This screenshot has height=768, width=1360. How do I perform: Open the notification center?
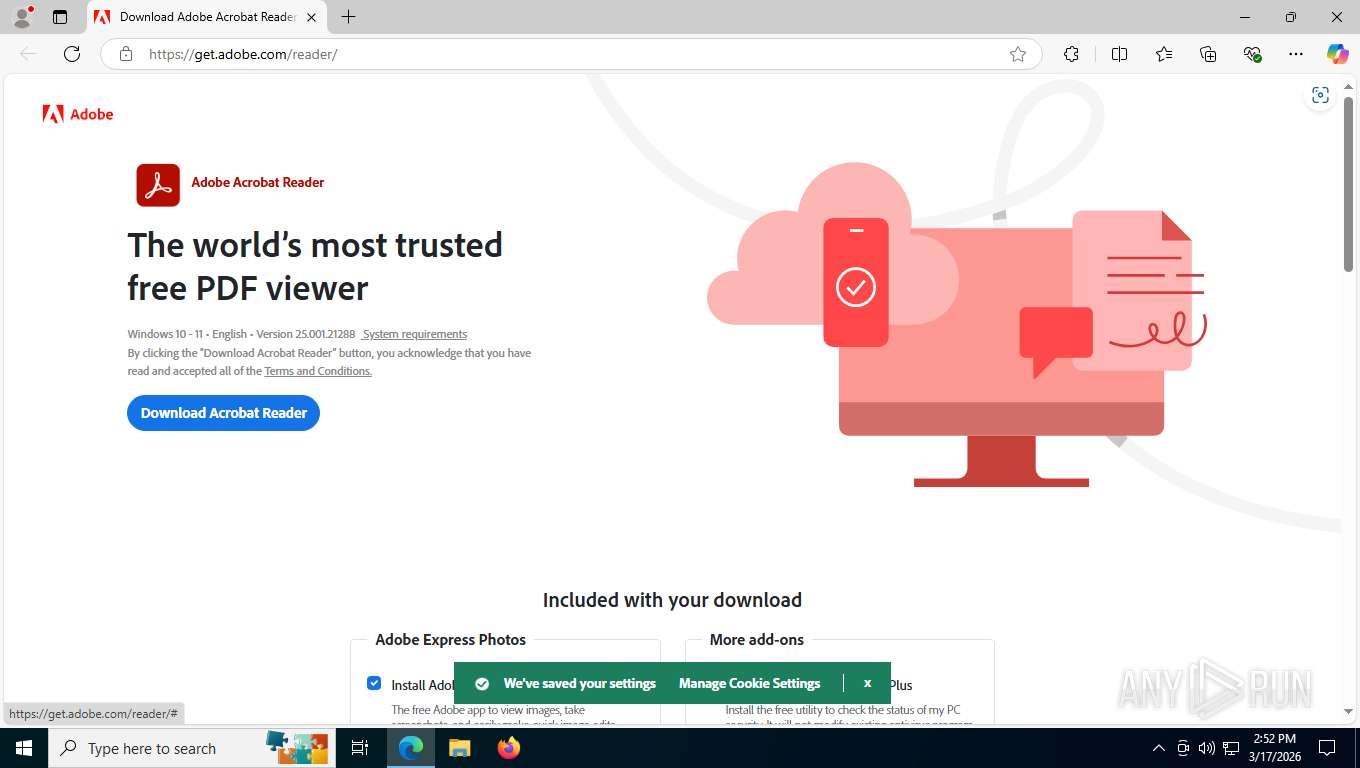click(x=1327, y=748)
